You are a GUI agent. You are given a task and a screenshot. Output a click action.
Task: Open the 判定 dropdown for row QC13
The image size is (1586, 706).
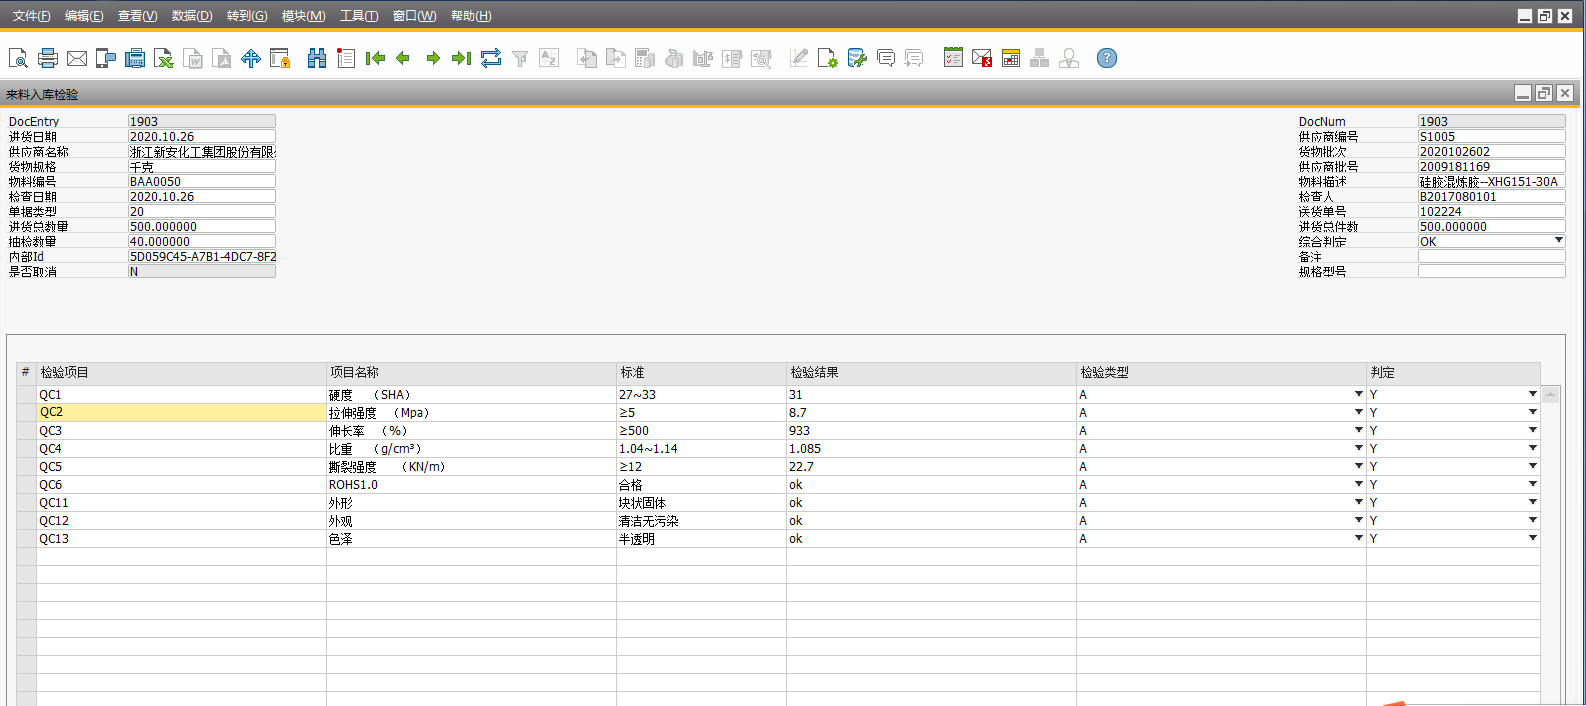pyautogui.click(x=1532, y=539)
